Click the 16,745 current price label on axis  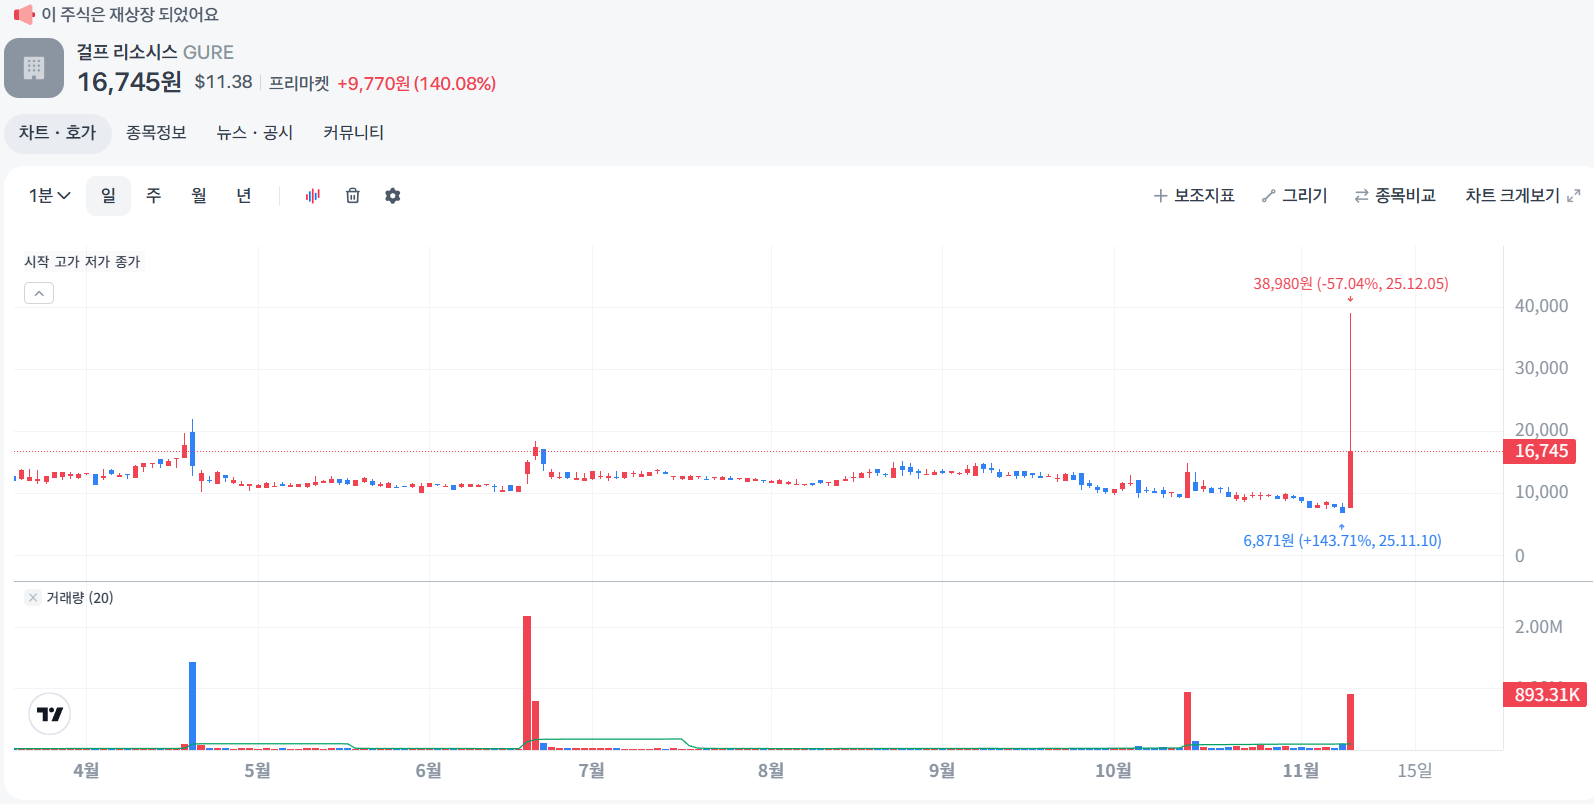click(1540, 451)
